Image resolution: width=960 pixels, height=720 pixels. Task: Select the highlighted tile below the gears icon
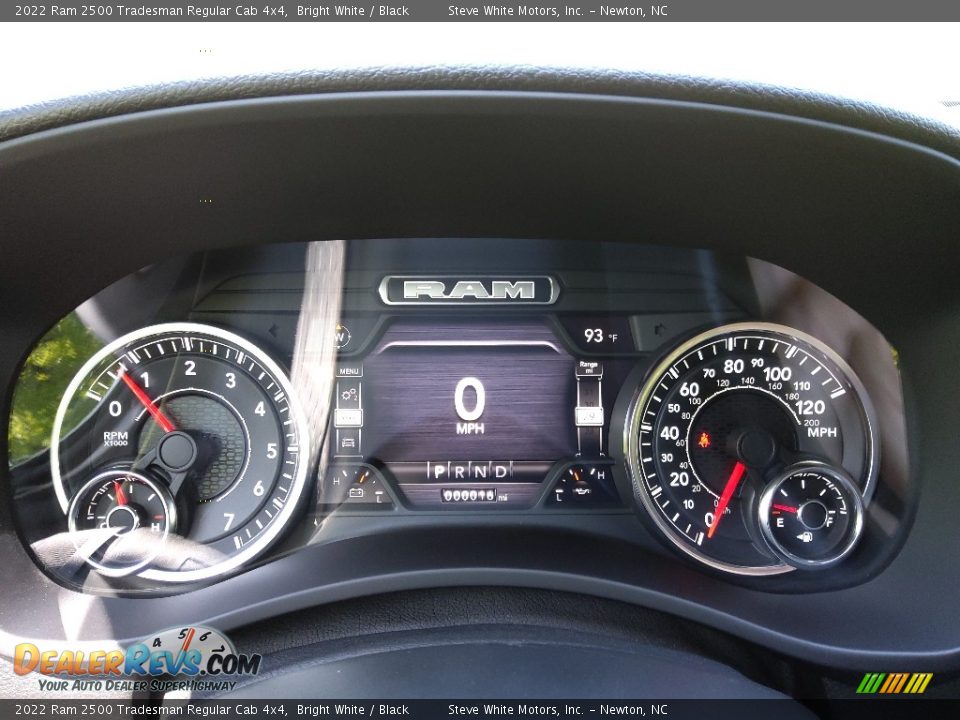[349, 418]
